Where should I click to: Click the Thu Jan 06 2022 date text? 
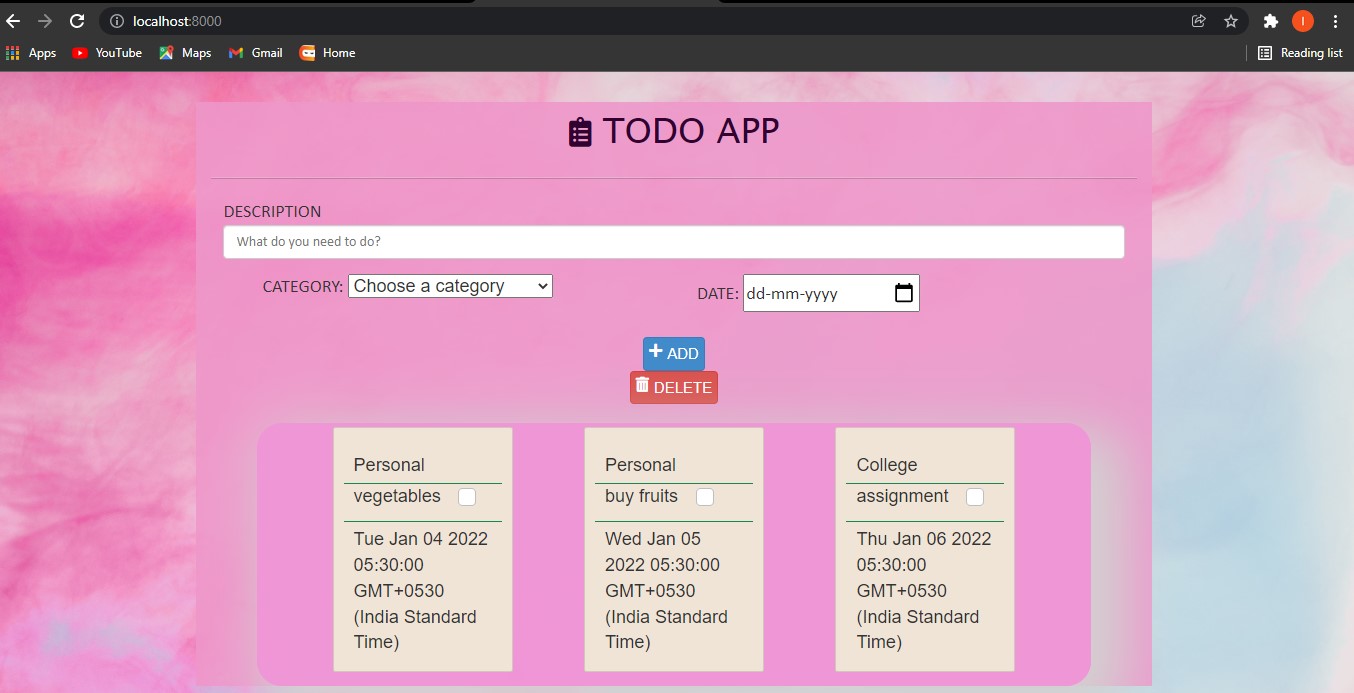[x=924, y=590]
